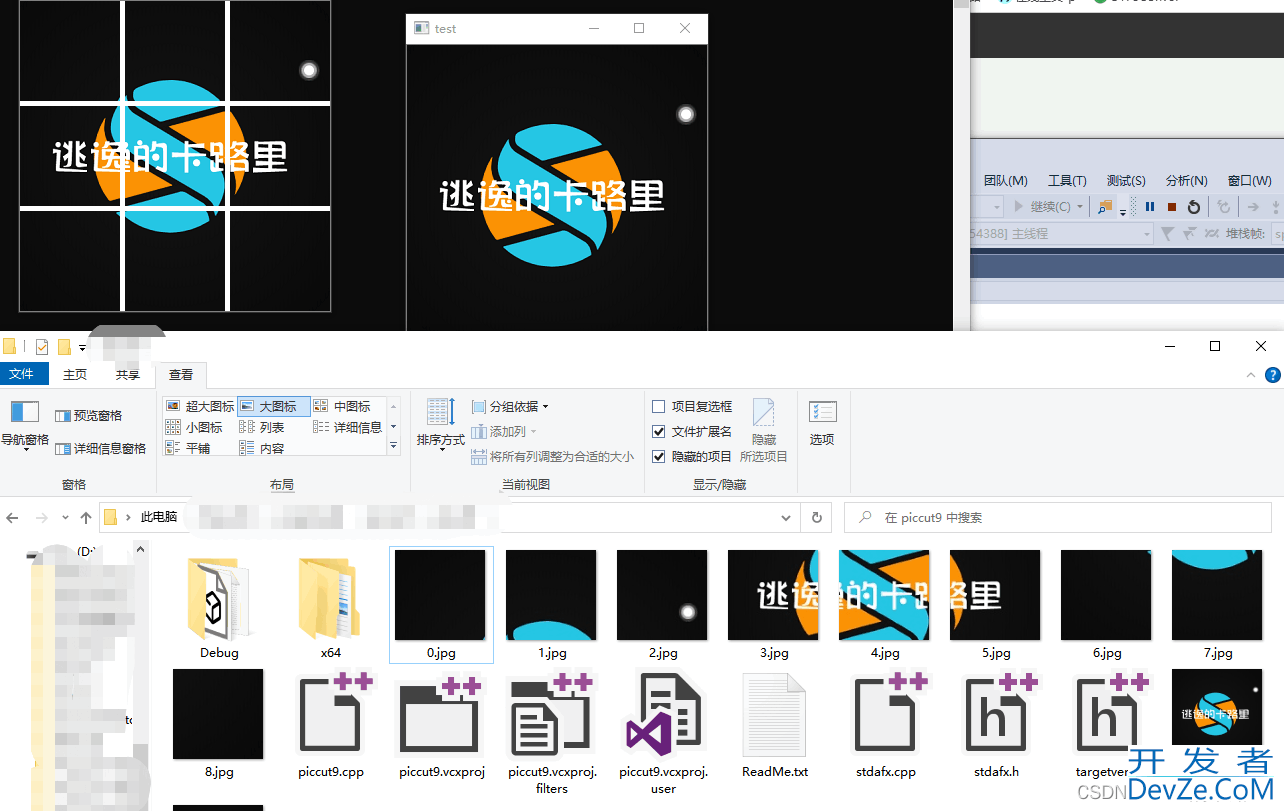
Task: Pause debugging in Visual Studio toolbar
Action: click(1150, 207)
